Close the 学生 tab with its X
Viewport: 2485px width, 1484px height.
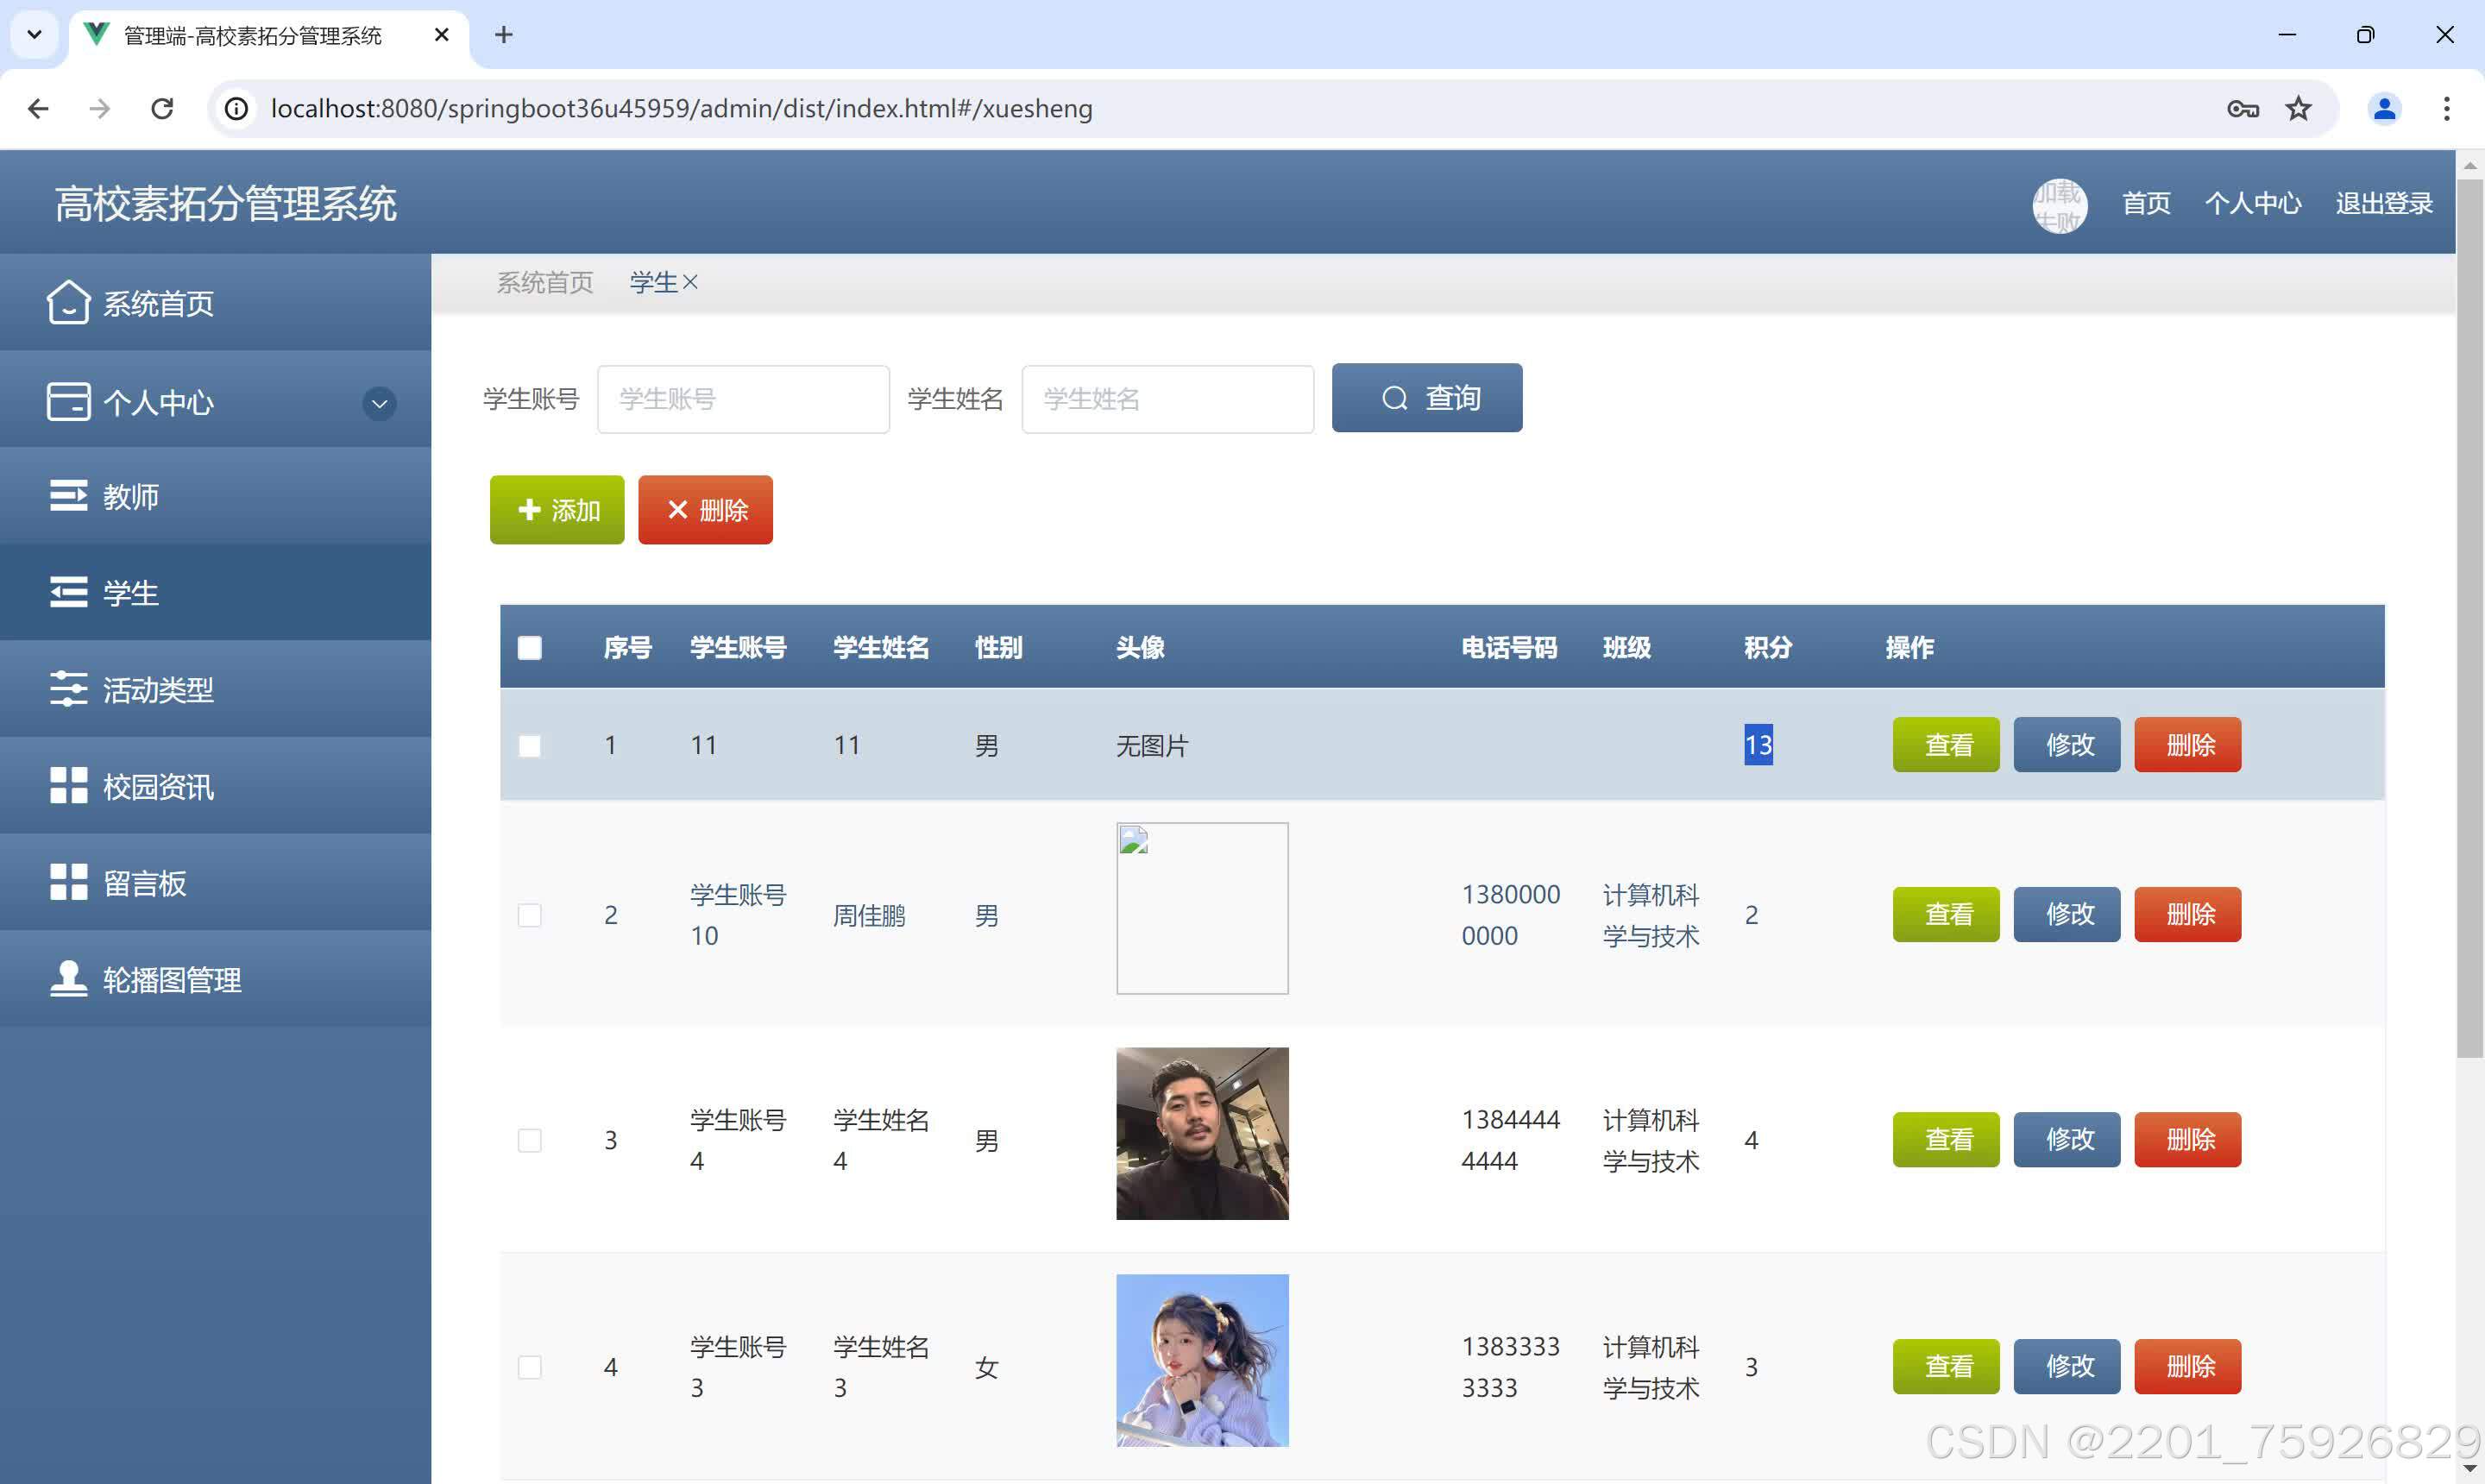(x=690, y=283)
